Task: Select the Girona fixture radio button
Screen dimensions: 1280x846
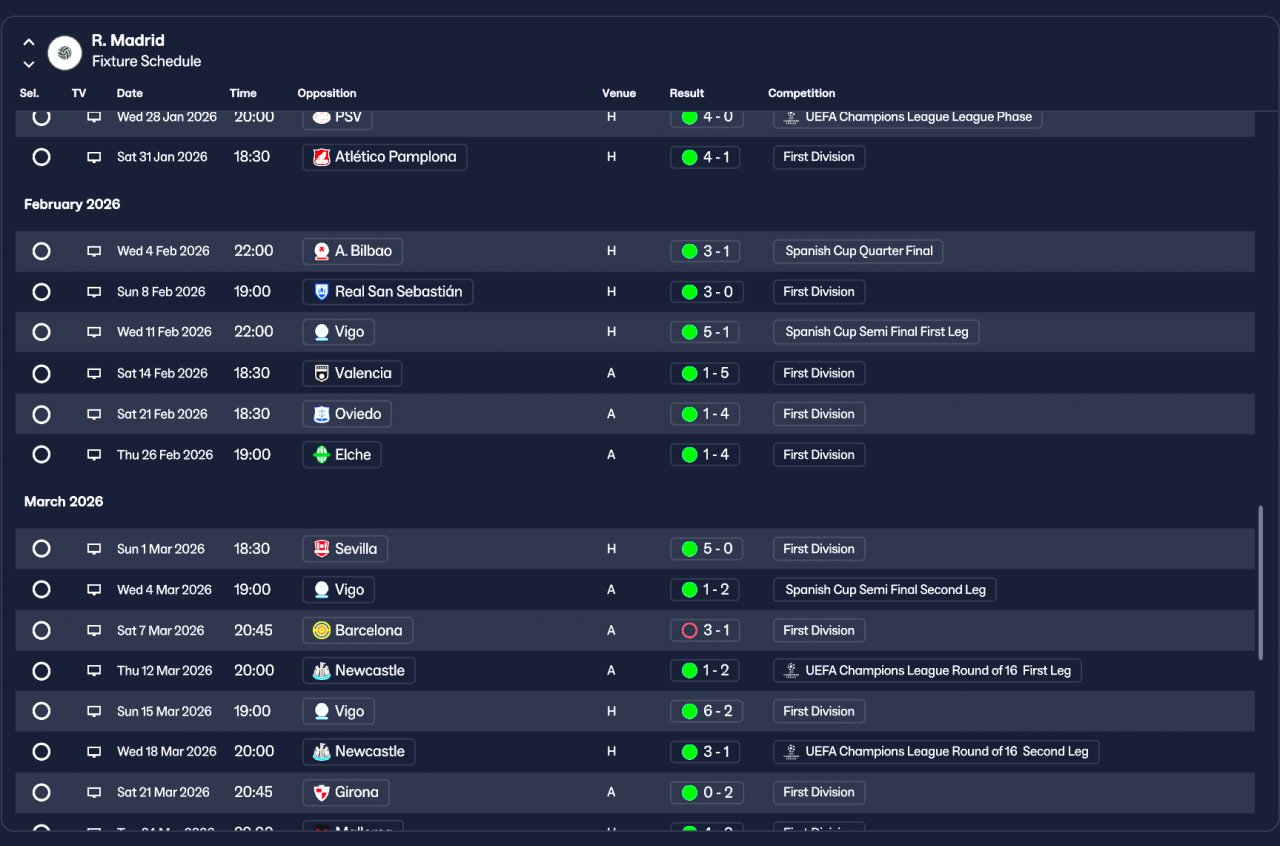Action: tap(41, 792)
